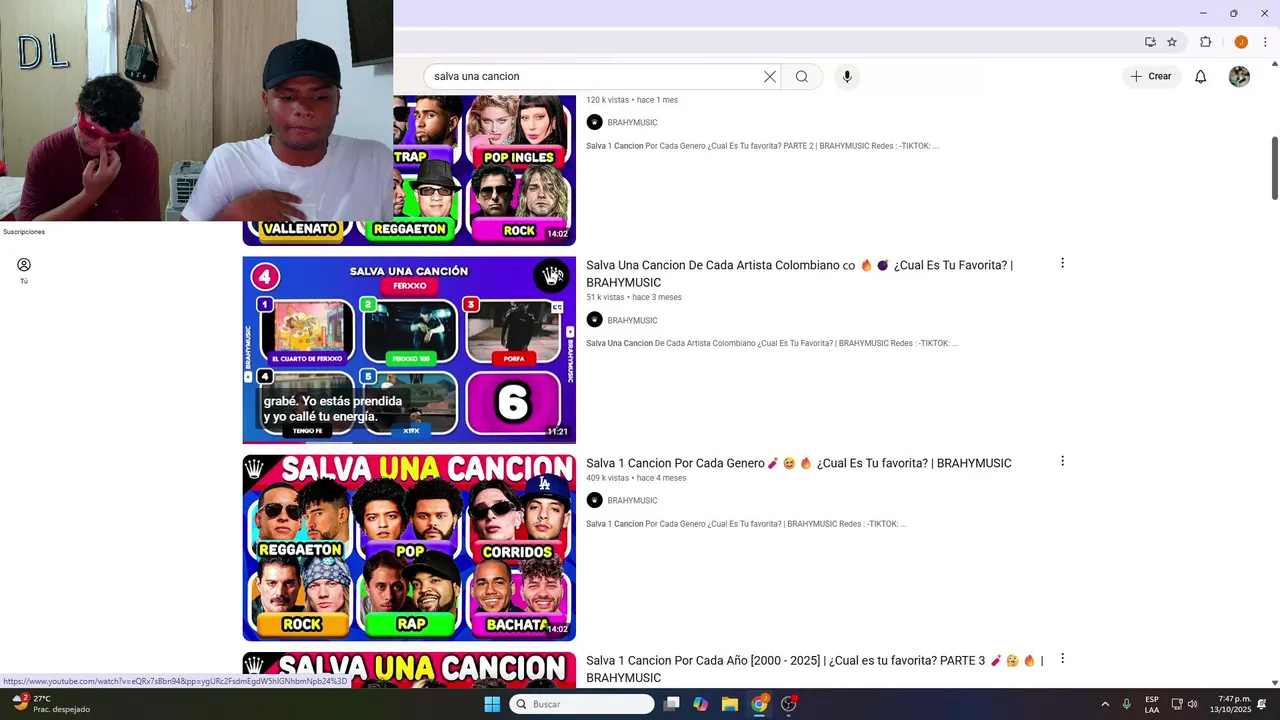Click the '51 k vistas • hace 3 meses' text
1280x720 pixels.
pyautogui.click(x=634, y=298)
